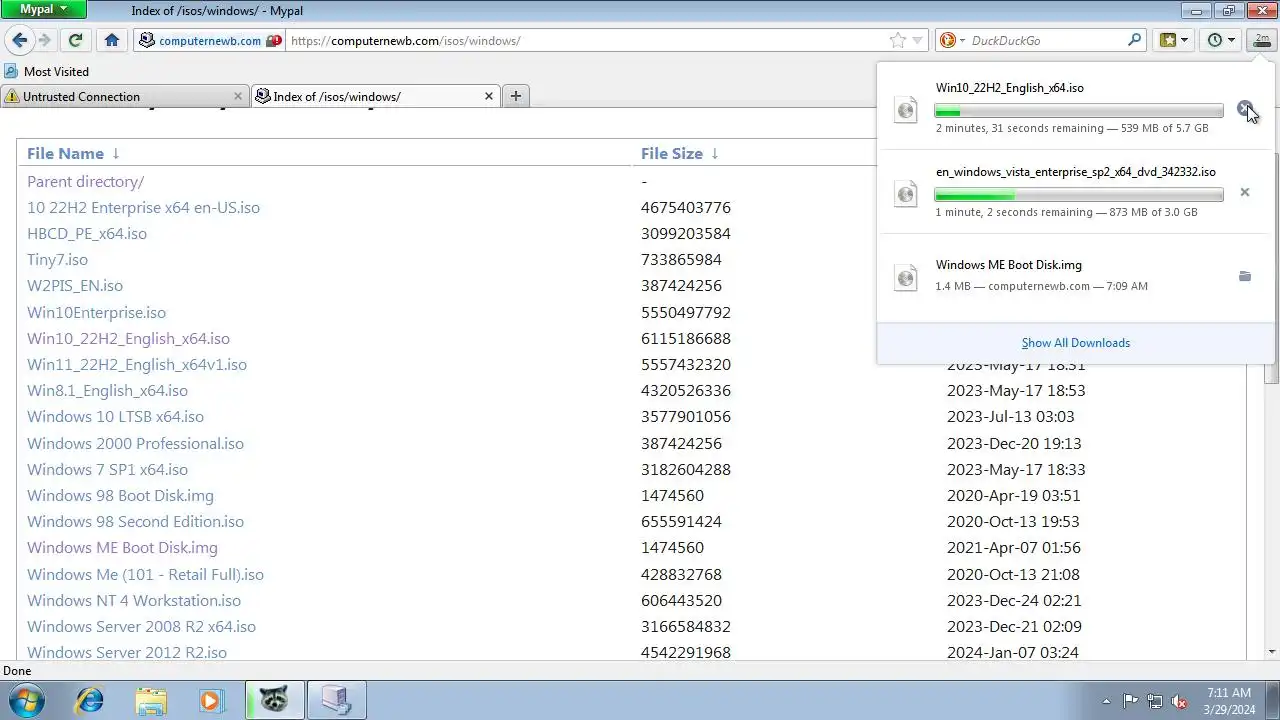Click Windows ME Boot Disk.img link in list
The width and height of the screenshot is (1280, 720).
[122, 548]
